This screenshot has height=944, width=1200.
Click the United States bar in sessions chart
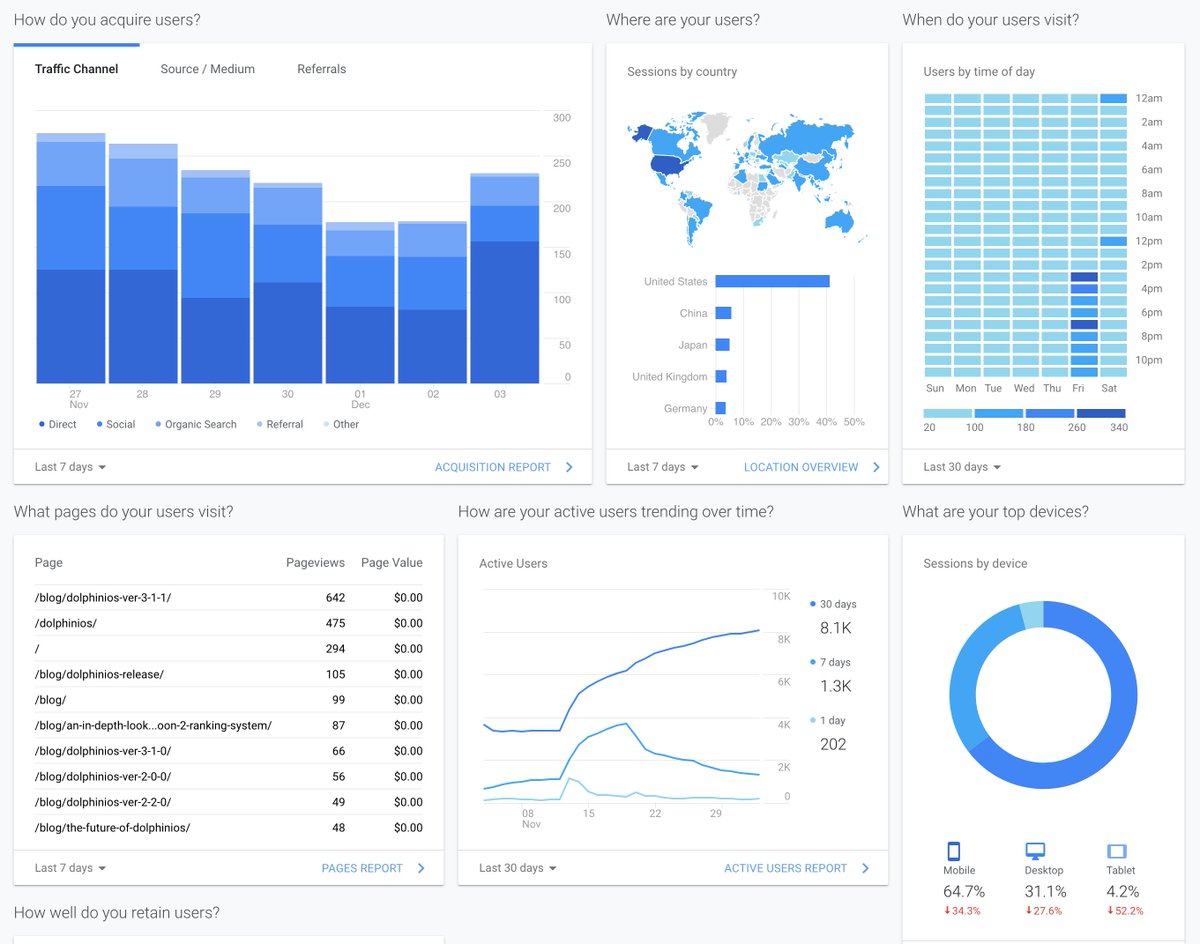click(773, 281)
